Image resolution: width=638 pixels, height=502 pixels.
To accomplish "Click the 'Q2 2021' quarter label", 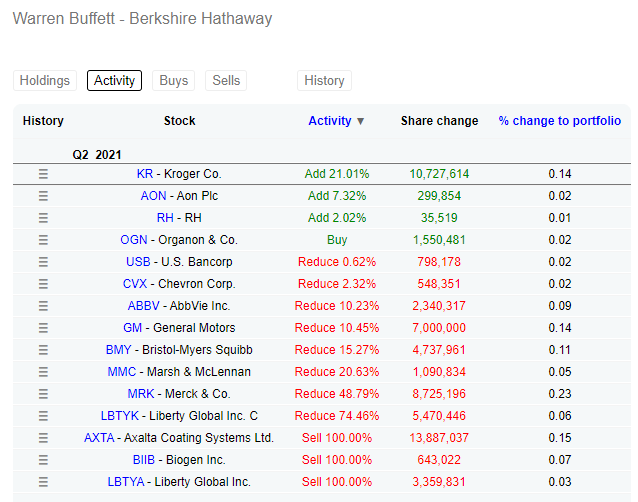I will [97, 155].
